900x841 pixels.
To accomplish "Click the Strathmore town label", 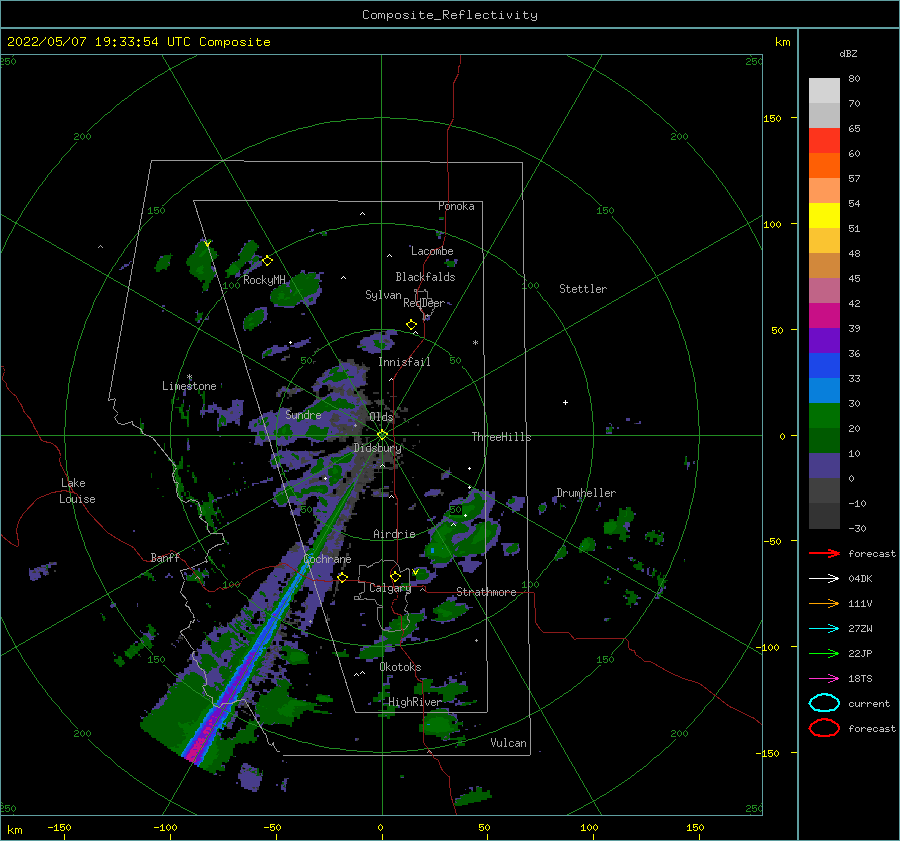I will 486,592.
